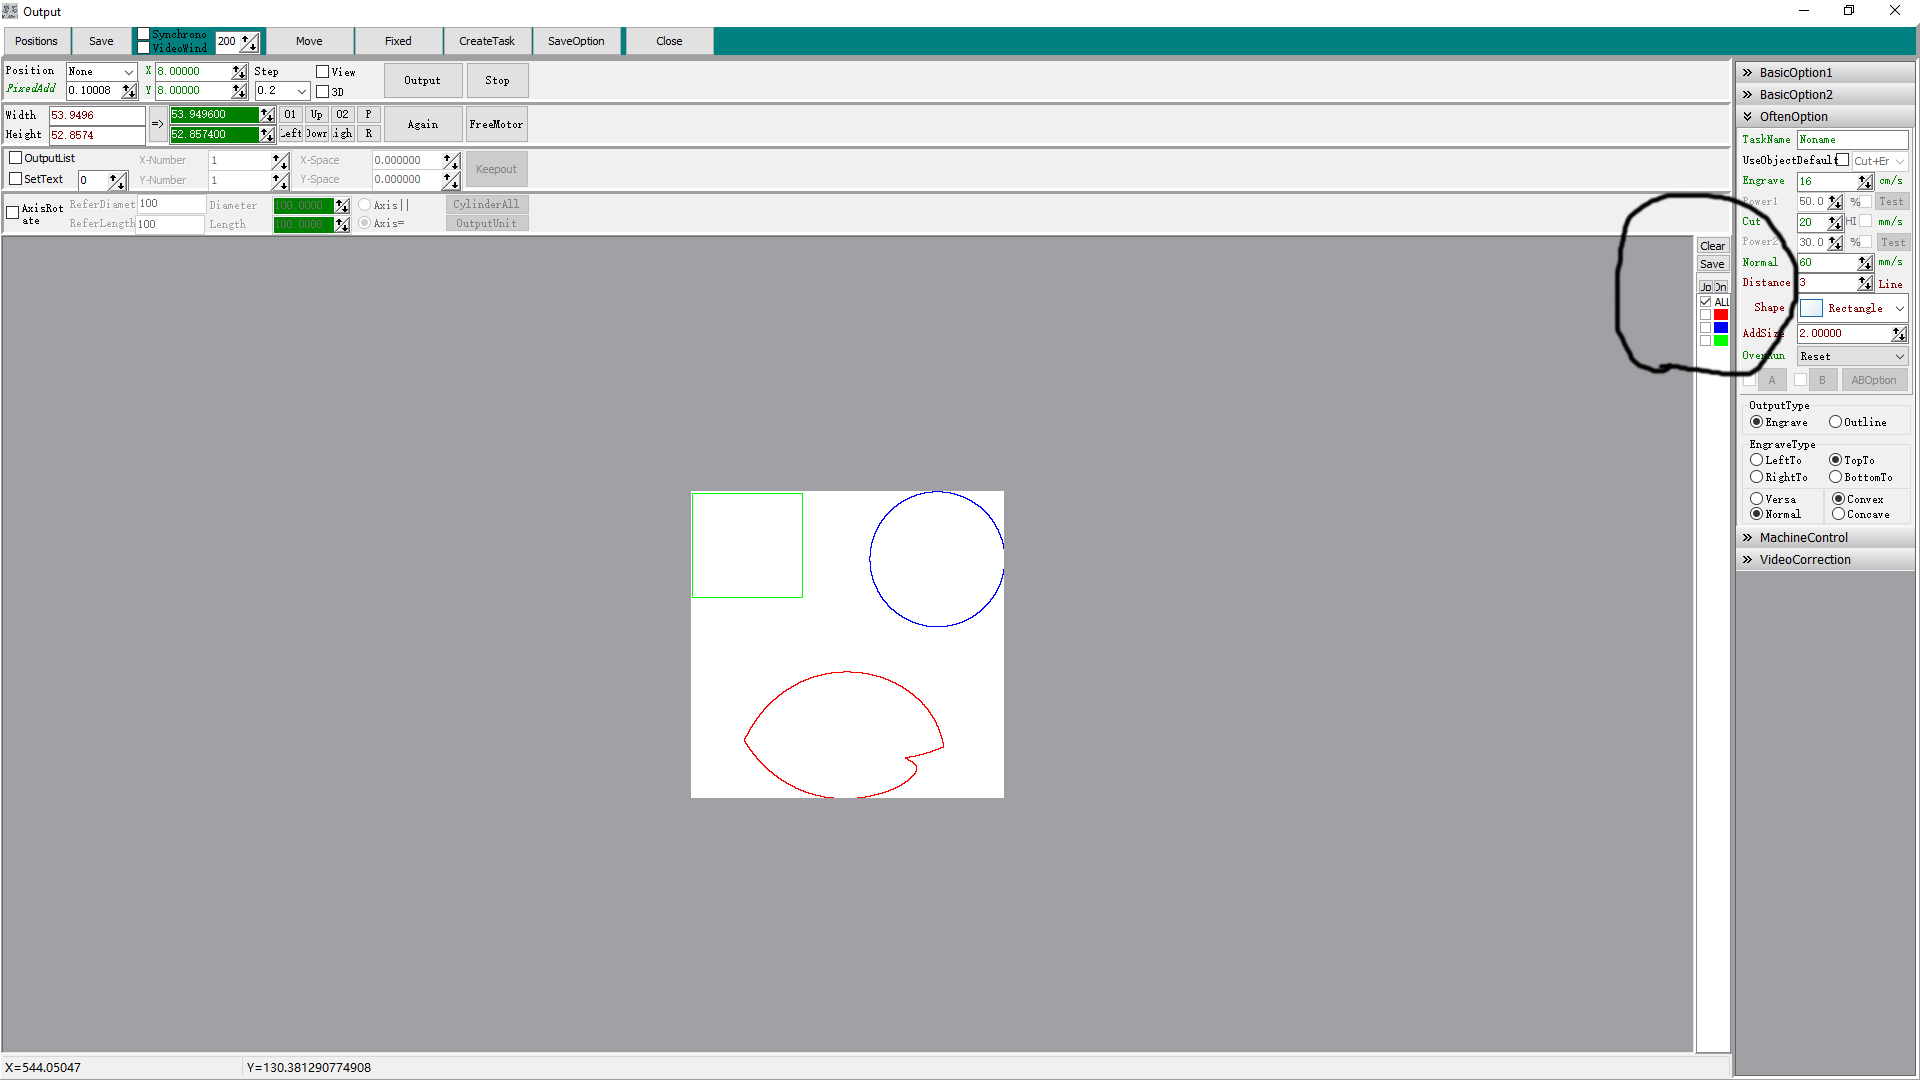Click the '=>' size transfer arrow button
The image size is (1920, 1080).
(157, 124)
